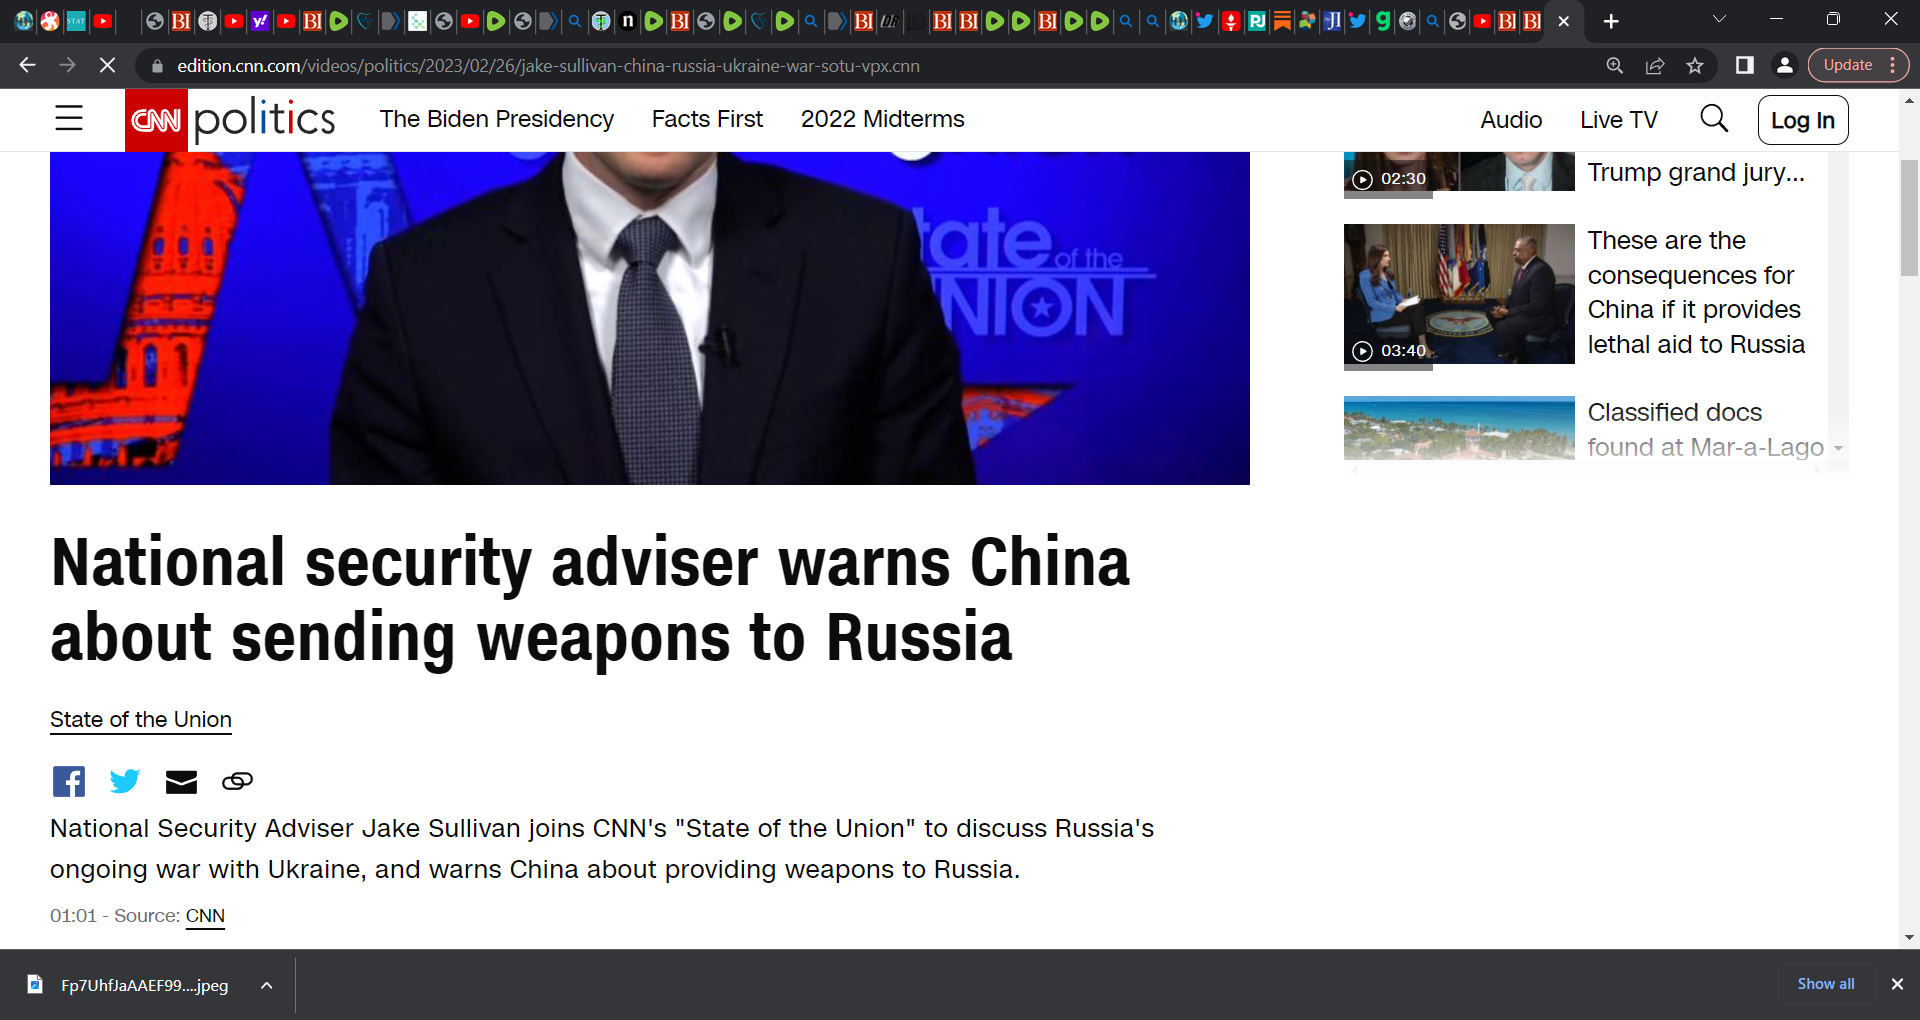Open the site search magnifier icon

click(1714, 118)
